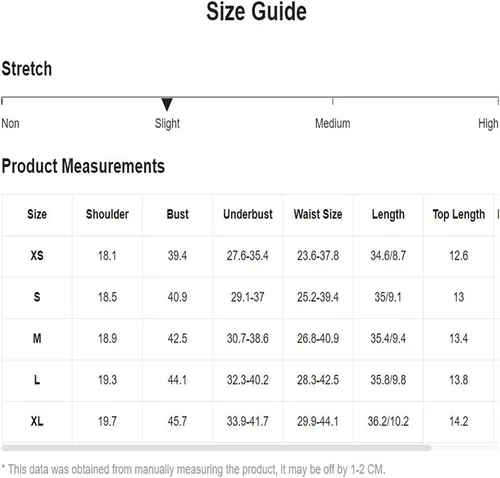Click the Product Measurements heading
The width and height of the screenshot is (500, 478).
[x=83, y=166]
